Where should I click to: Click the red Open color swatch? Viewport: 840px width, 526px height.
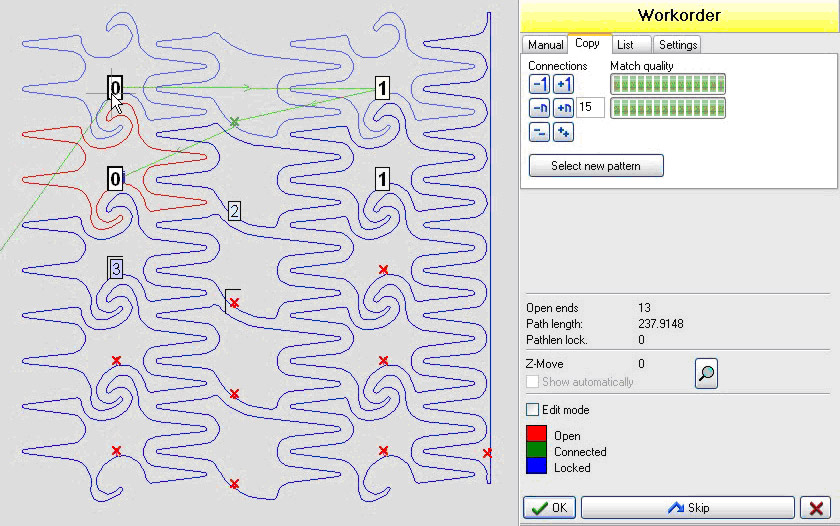click(537, 434)
